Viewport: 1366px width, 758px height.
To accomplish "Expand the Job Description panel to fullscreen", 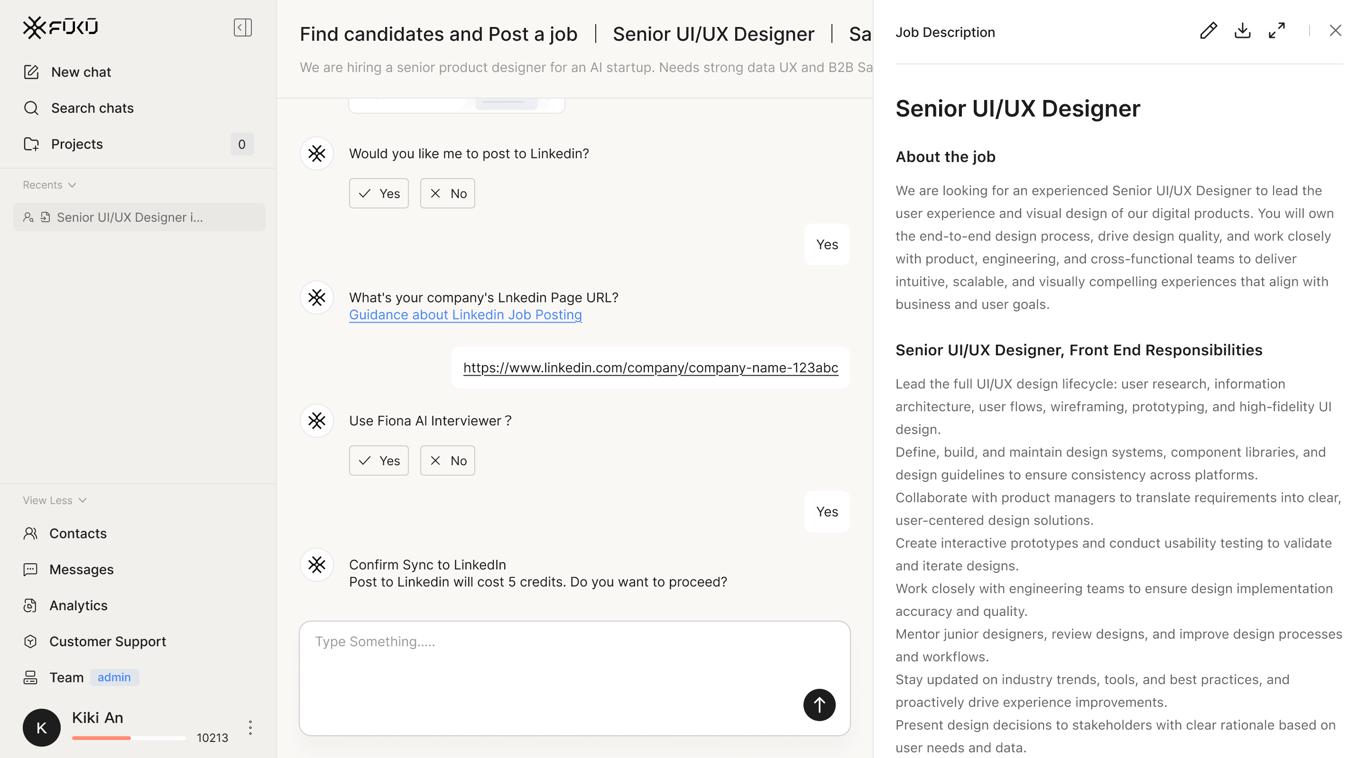I will pos(1277,31).
